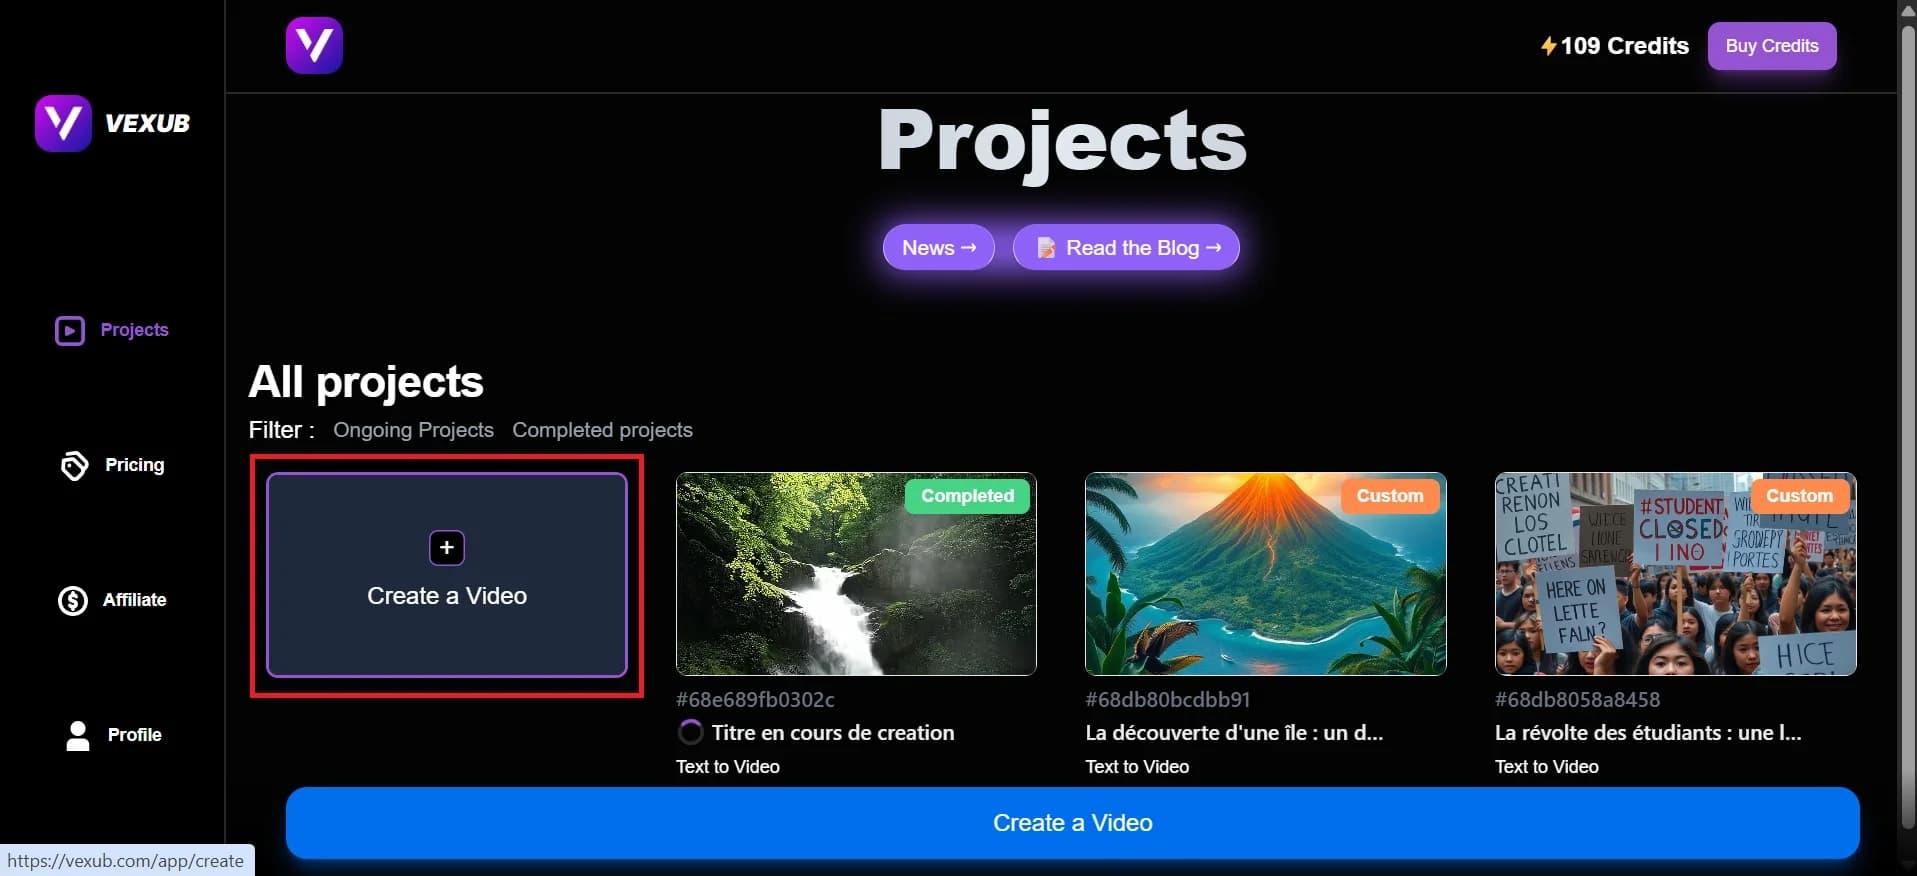Click the Create a Video card
Screen dimensions: 1917x876
pyautogui.click(x=447, y=575)
